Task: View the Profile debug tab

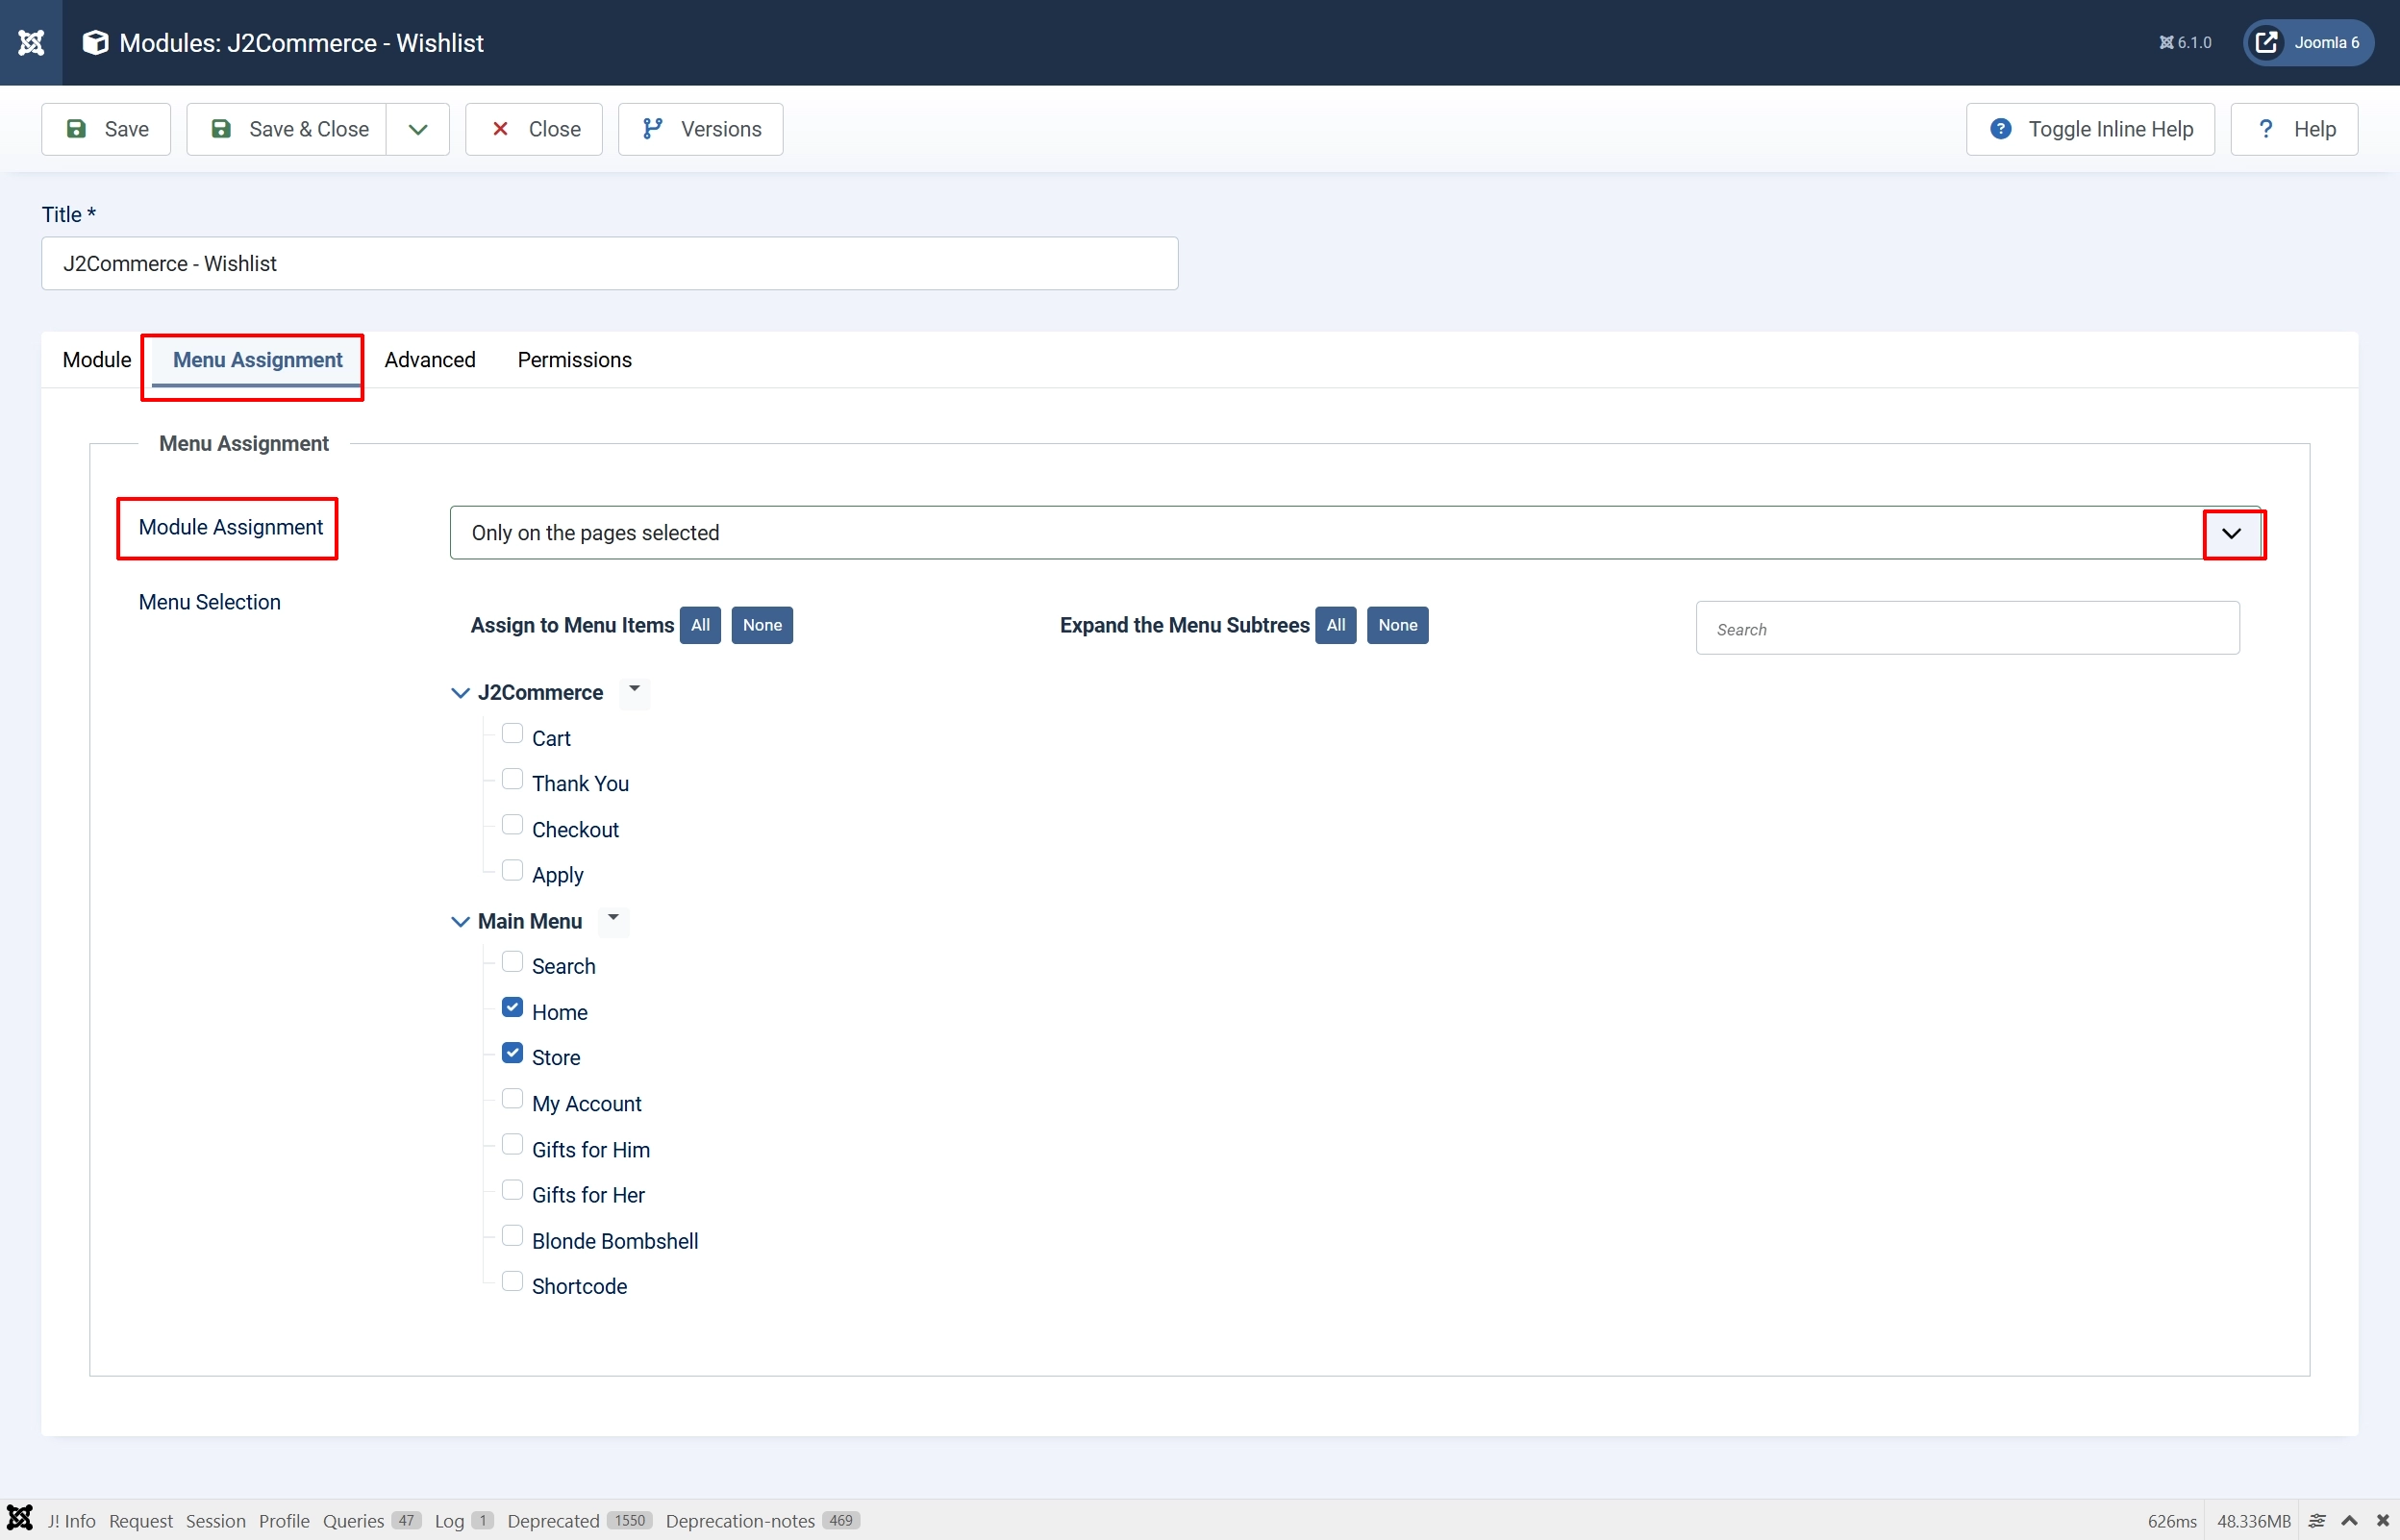Action: [284, 1521]
